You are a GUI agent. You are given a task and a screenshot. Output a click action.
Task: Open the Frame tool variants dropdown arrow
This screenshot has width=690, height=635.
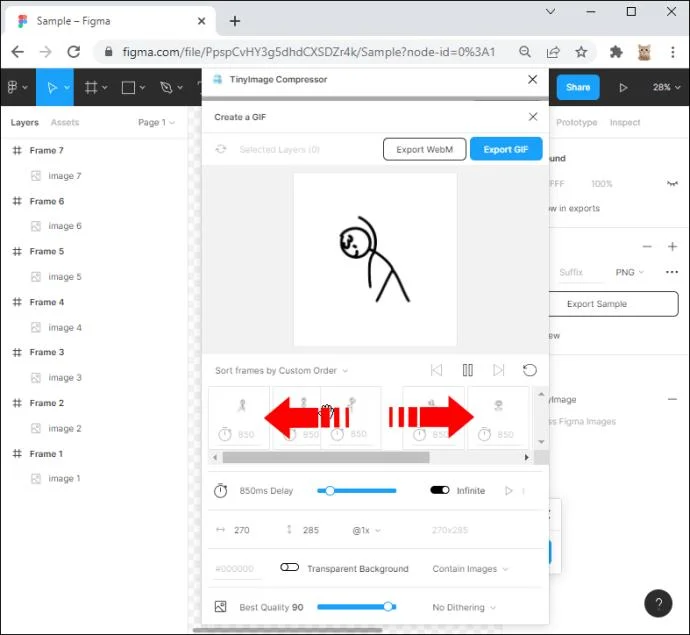click(105, 87)
